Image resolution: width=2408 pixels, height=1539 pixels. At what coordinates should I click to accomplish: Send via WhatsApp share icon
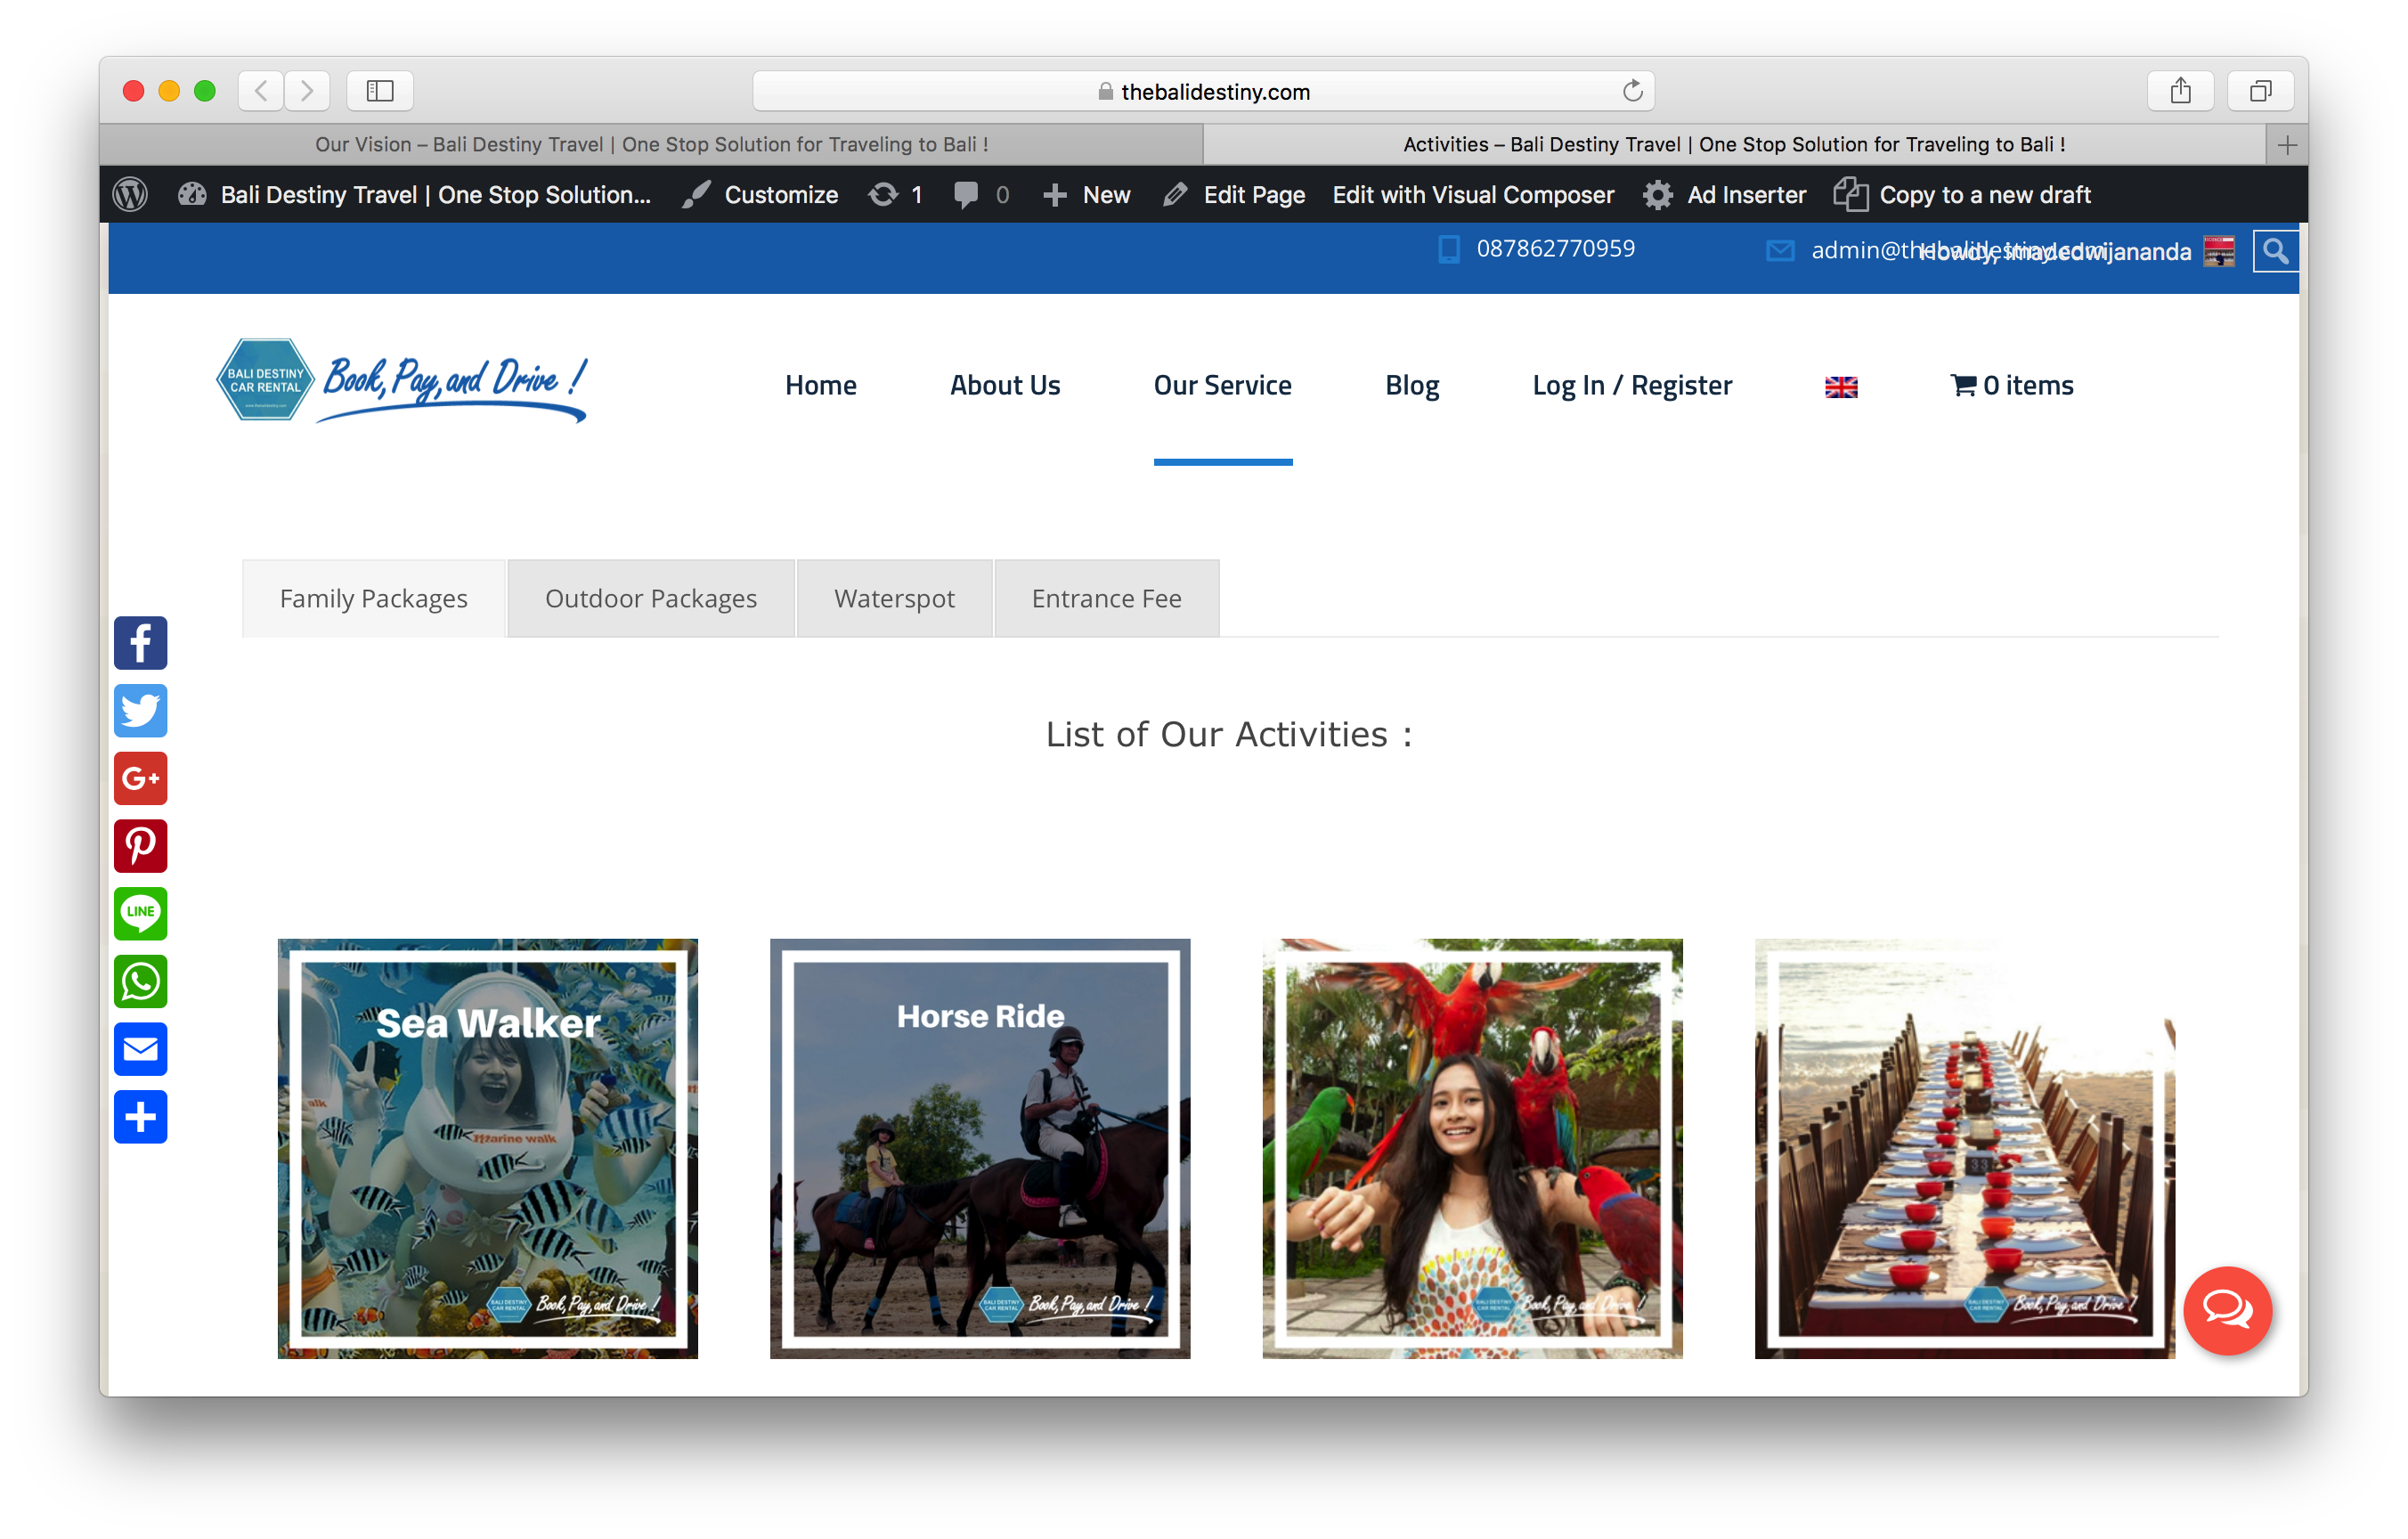(x=140, y=981)
